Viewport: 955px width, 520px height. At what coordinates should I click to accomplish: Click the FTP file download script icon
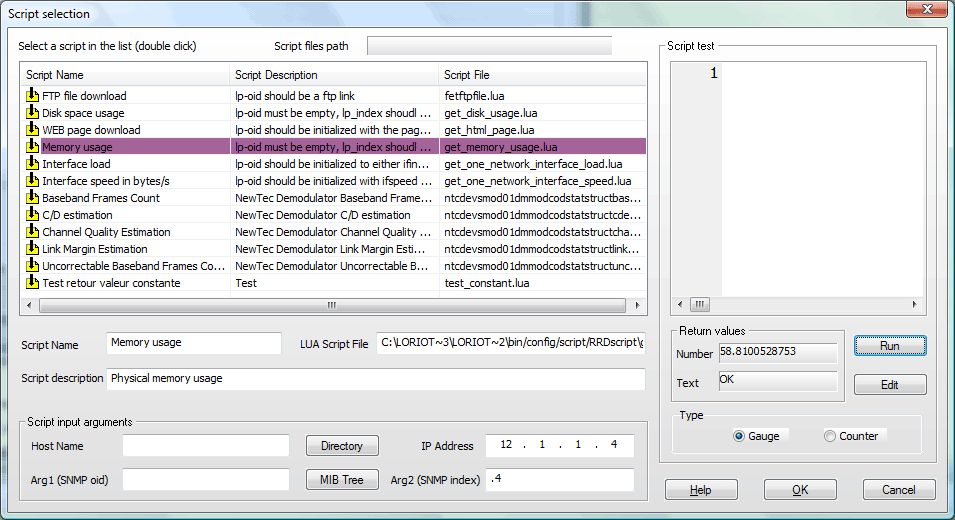click(32, 95)
